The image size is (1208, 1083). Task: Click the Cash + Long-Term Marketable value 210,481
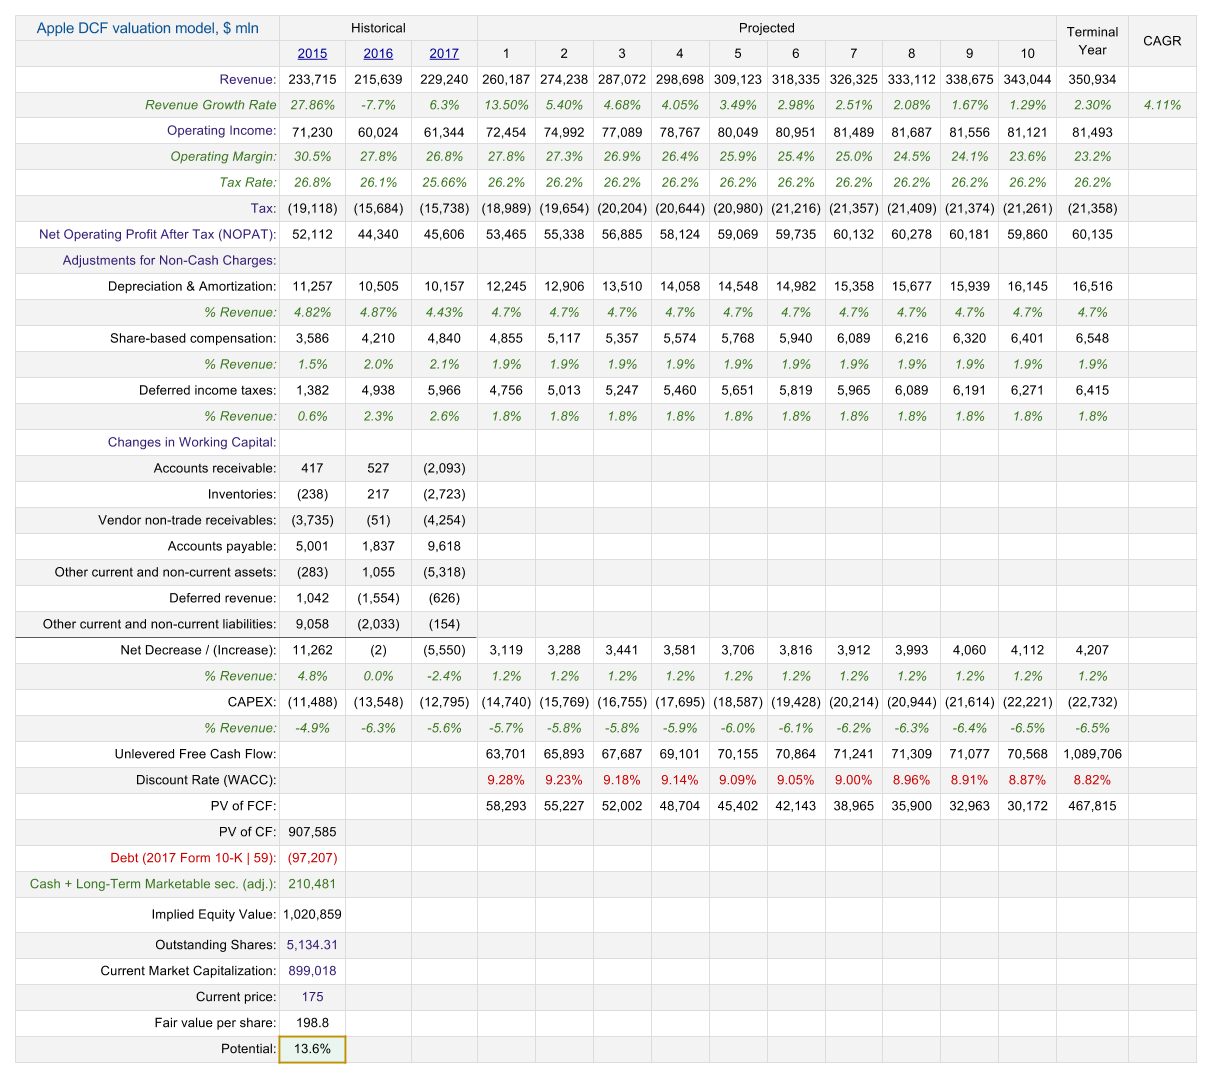pos(312,884)
